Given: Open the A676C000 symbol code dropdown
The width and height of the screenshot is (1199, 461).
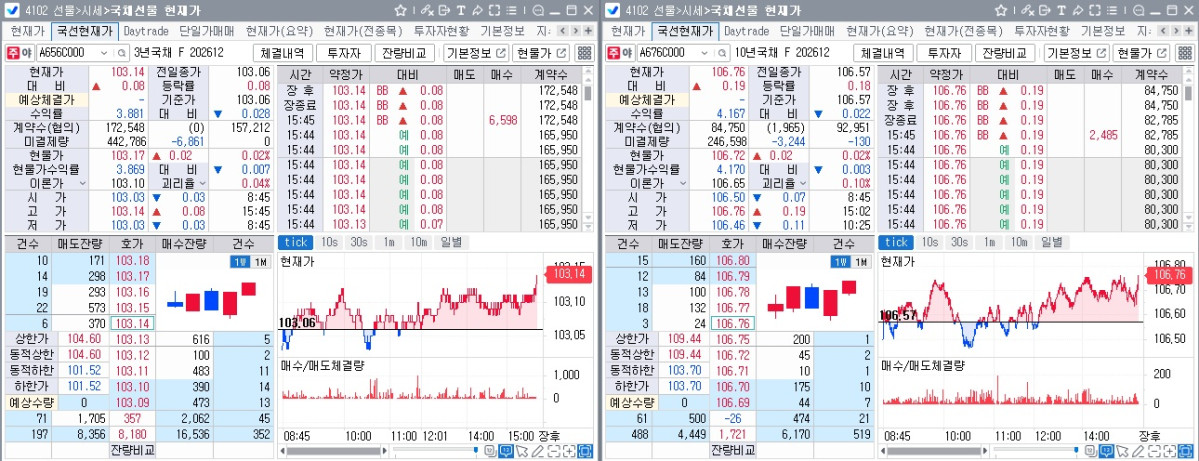Looking at the screenshot, I should tap(704, 54).
